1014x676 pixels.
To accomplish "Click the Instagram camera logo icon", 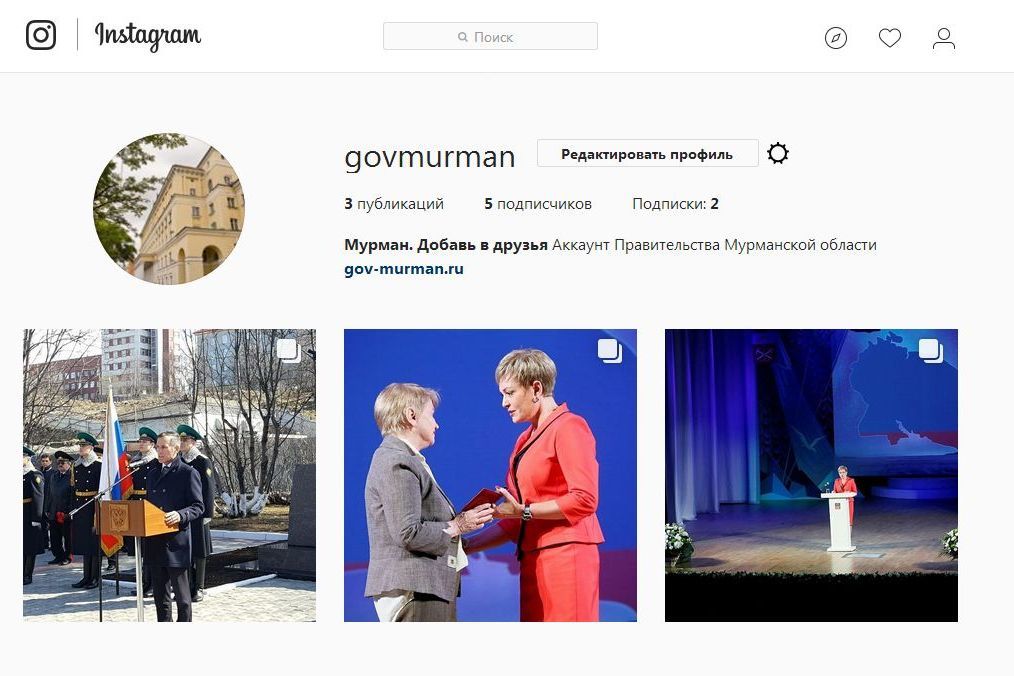I will click(41, 35).
